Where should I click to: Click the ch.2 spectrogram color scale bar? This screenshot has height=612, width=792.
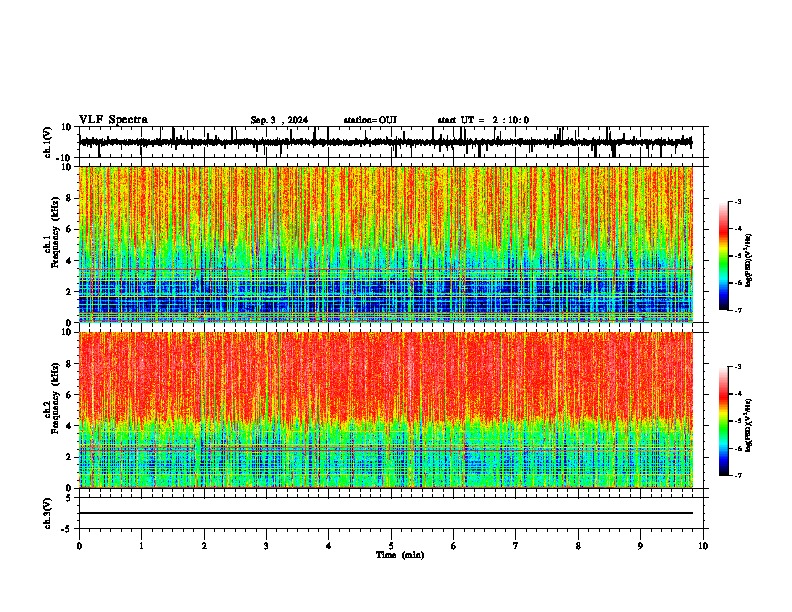[724, 421]
